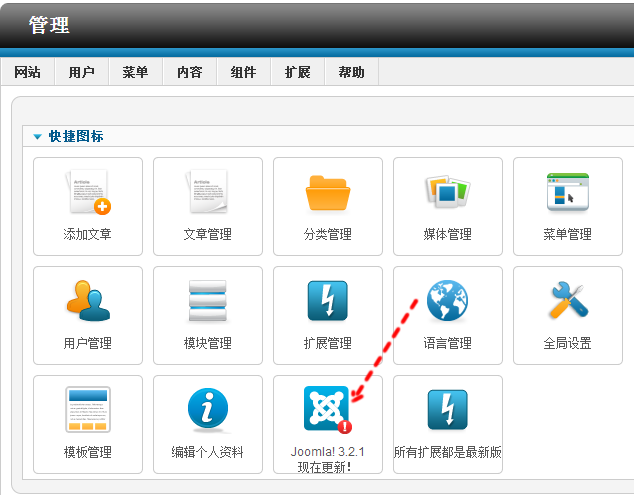Open the 扩展 menu in menubar
This screenshot has height=495, width=634.
(298, 73)
